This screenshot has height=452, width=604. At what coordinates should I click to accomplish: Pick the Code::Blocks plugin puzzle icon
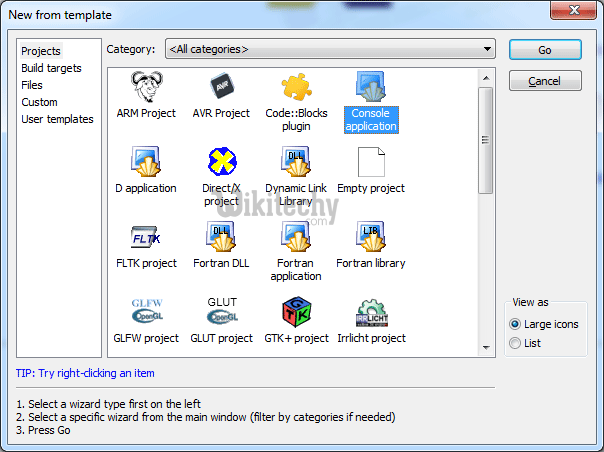[296, 86]
